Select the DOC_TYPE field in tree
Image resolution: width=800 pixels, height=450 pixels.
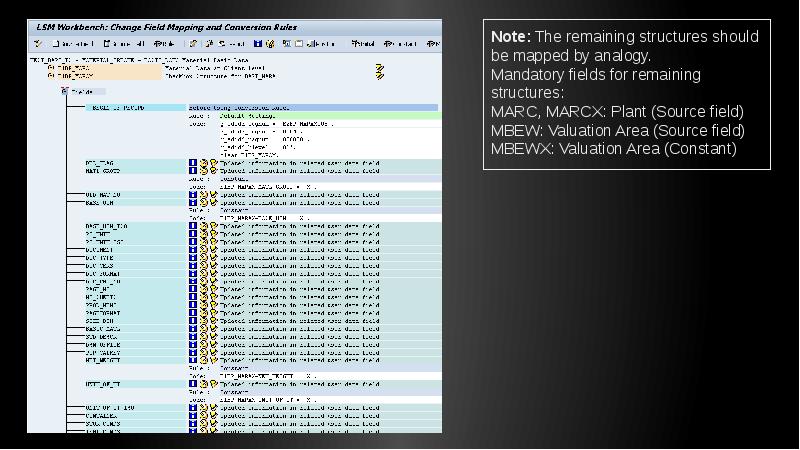click(101, 257)
